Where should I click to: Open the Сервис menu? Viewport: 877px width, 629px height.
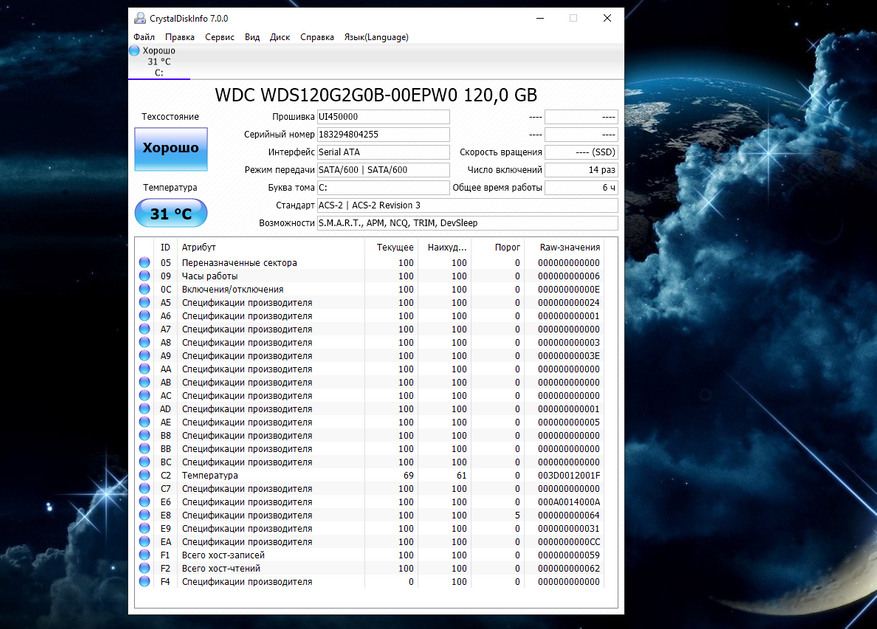point(220,37)
